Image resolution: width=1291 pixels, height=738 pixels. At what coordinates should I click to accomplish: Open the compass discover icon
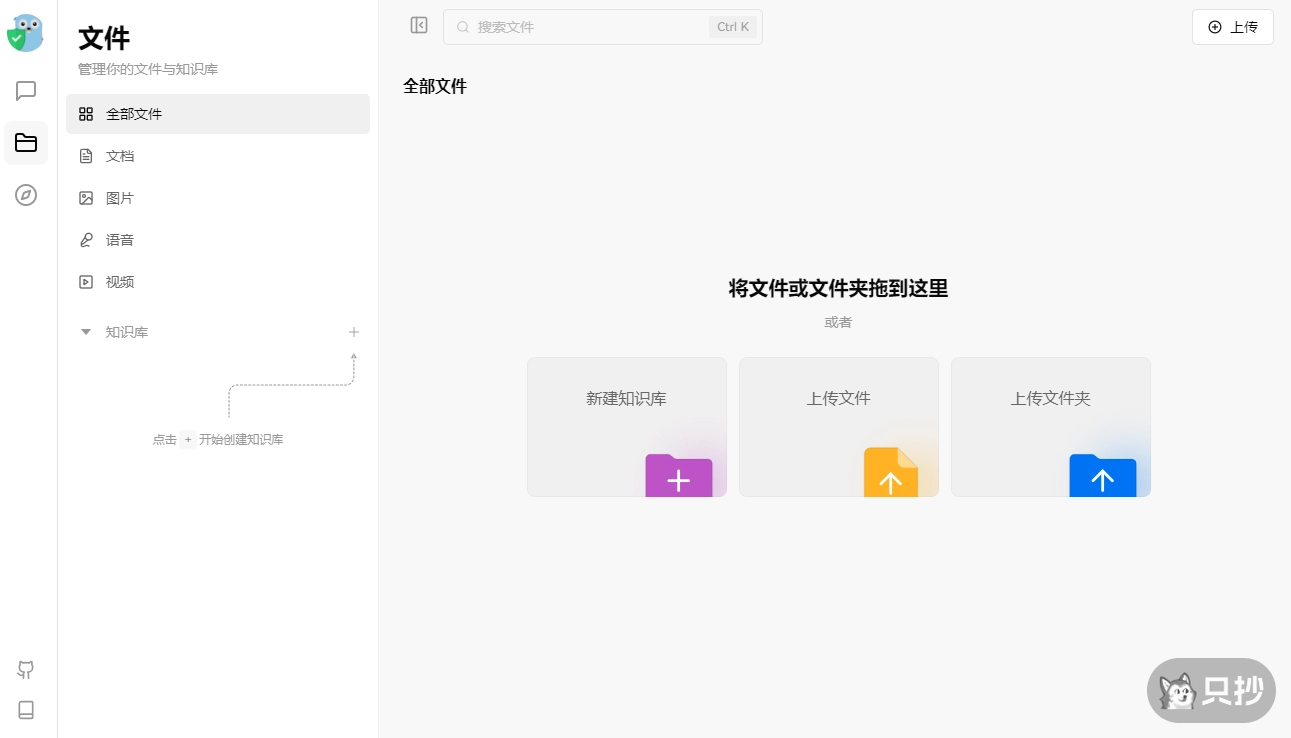[x=25, y=195]
